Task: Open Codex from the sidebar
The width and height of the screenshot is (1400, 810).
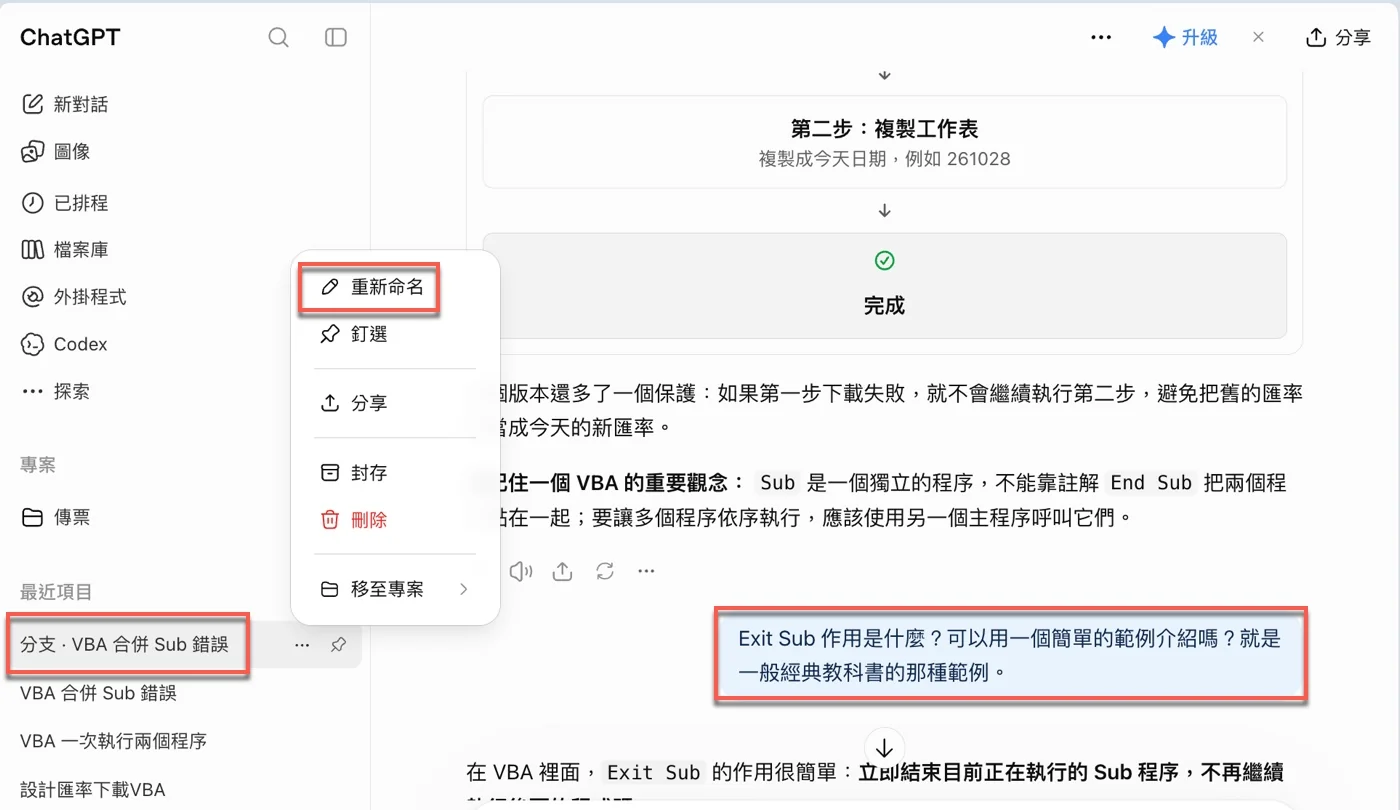Action: pos(64,344)
